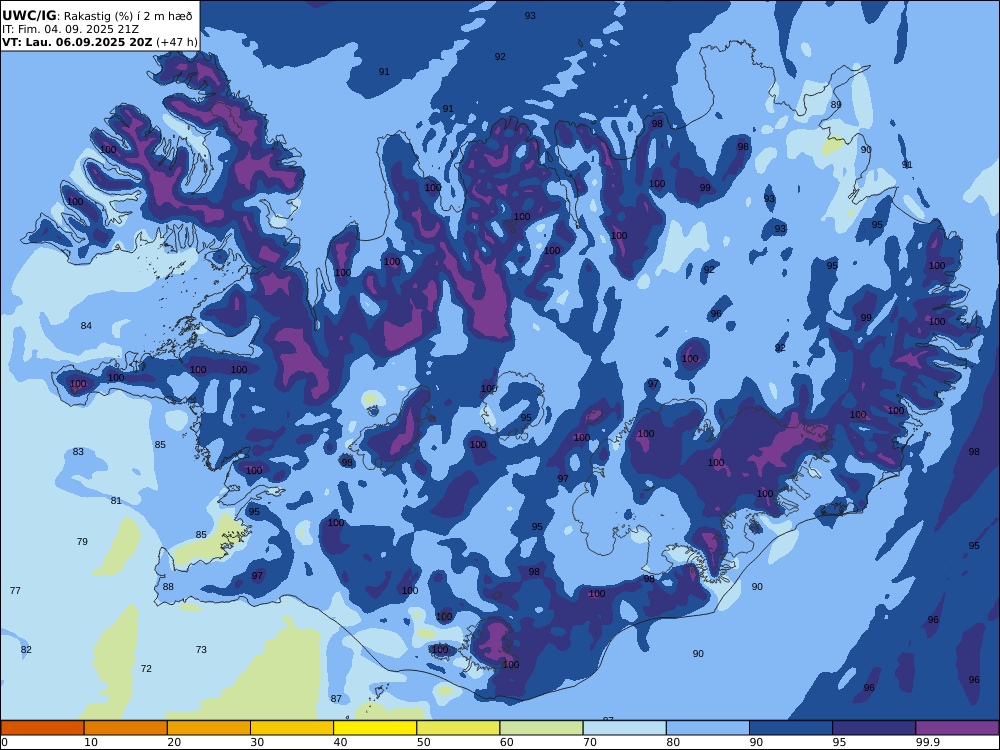Click the bright yellow 40–50 legend swatch

tap(375, 728)
